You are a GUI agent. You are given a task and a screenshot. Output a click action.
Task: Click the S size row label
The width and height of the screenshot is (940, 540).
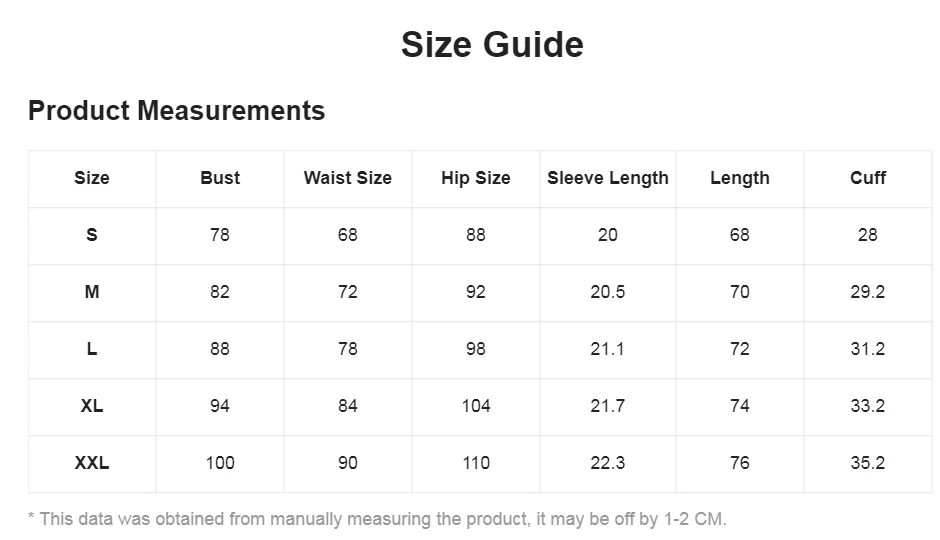pos(92,235)
